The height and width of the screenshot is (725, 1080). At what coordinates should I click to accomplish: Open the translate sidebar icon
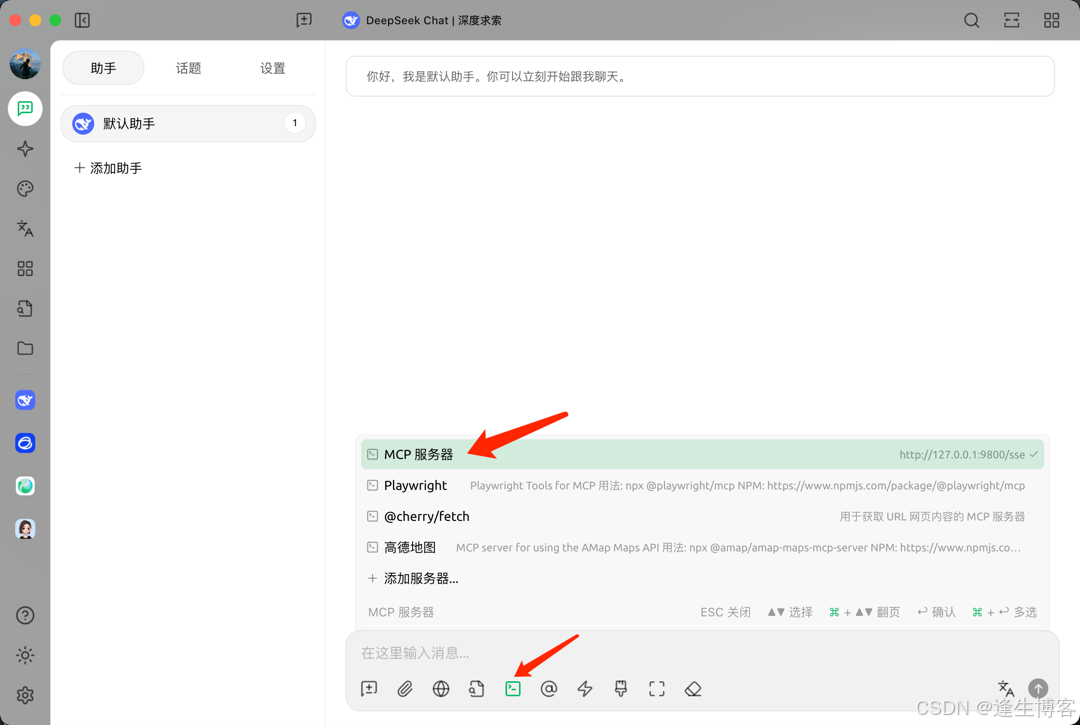pos(25,229)
